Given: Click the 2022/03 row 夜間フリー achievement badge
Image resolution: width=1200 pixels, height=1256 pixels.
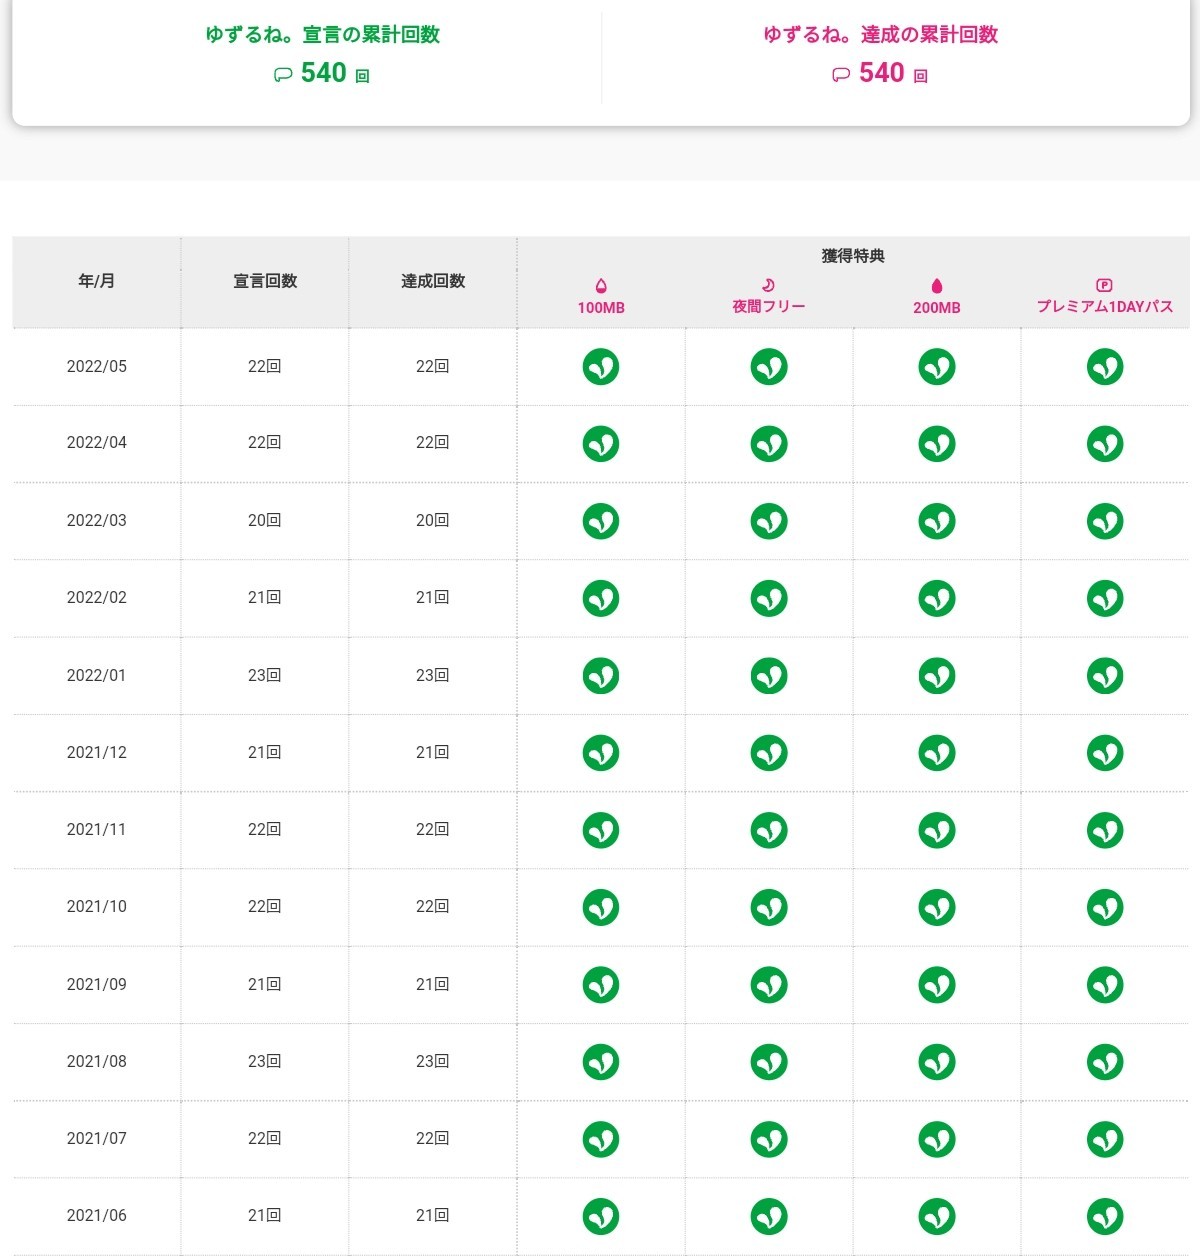Looking at the screenshot, I should coord(769,521).
